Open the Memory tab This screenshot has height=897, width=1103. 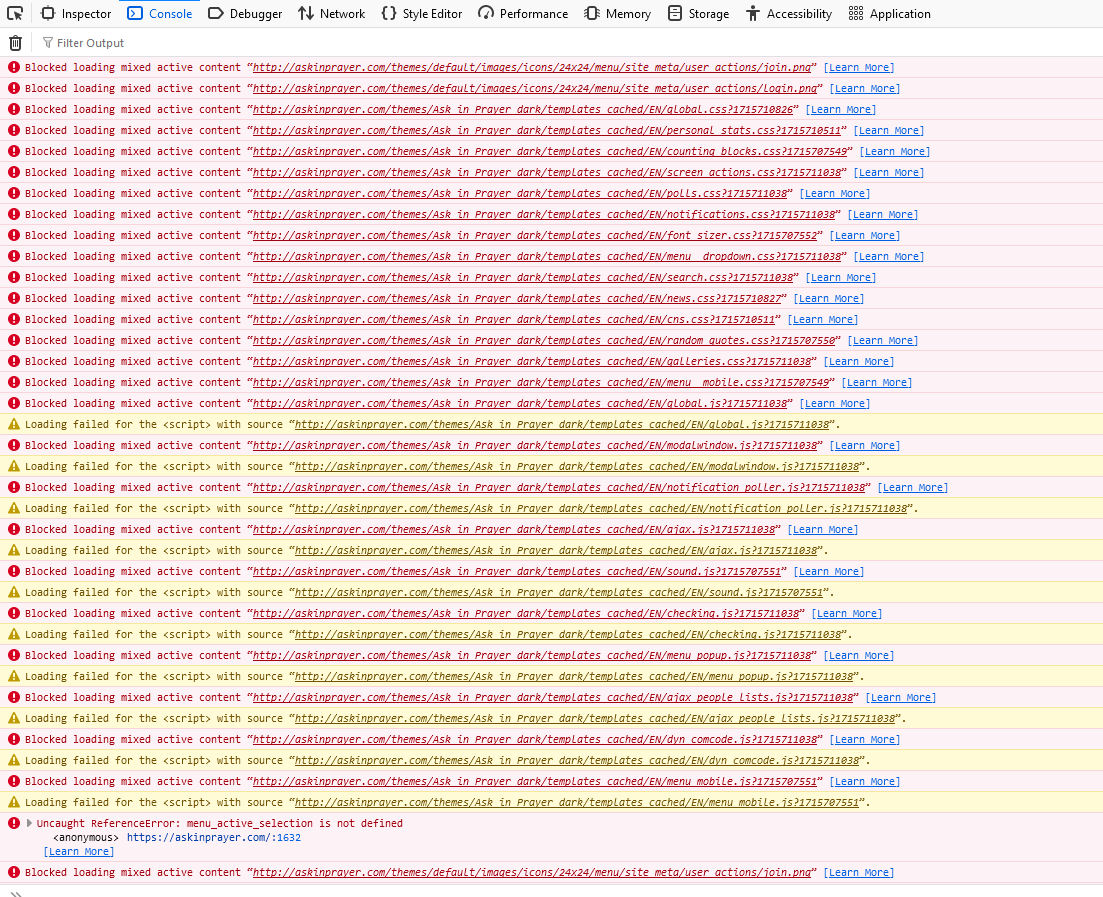click(x=617, y=14)
